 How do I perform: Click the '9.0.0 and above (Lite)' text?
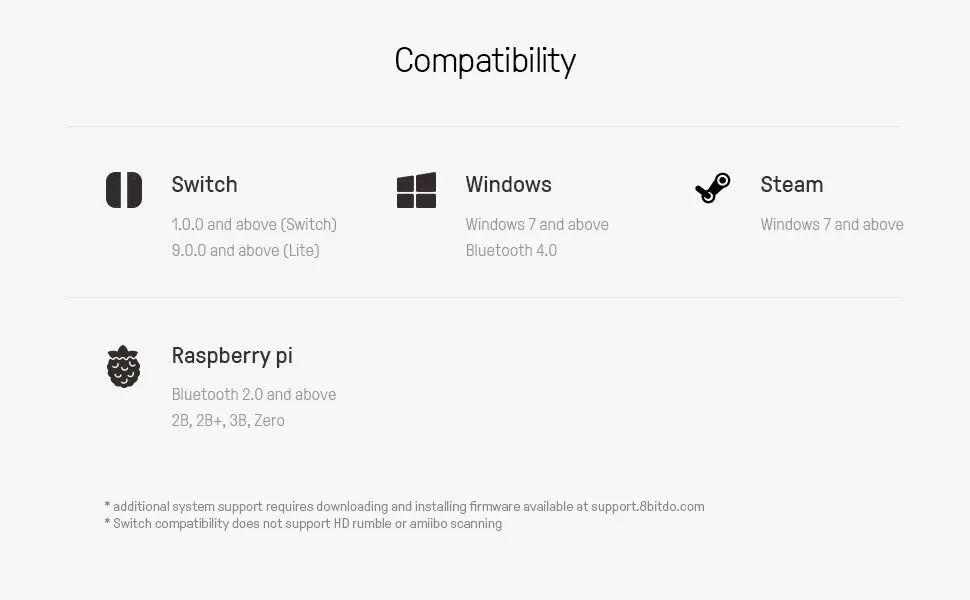point(245,250)
